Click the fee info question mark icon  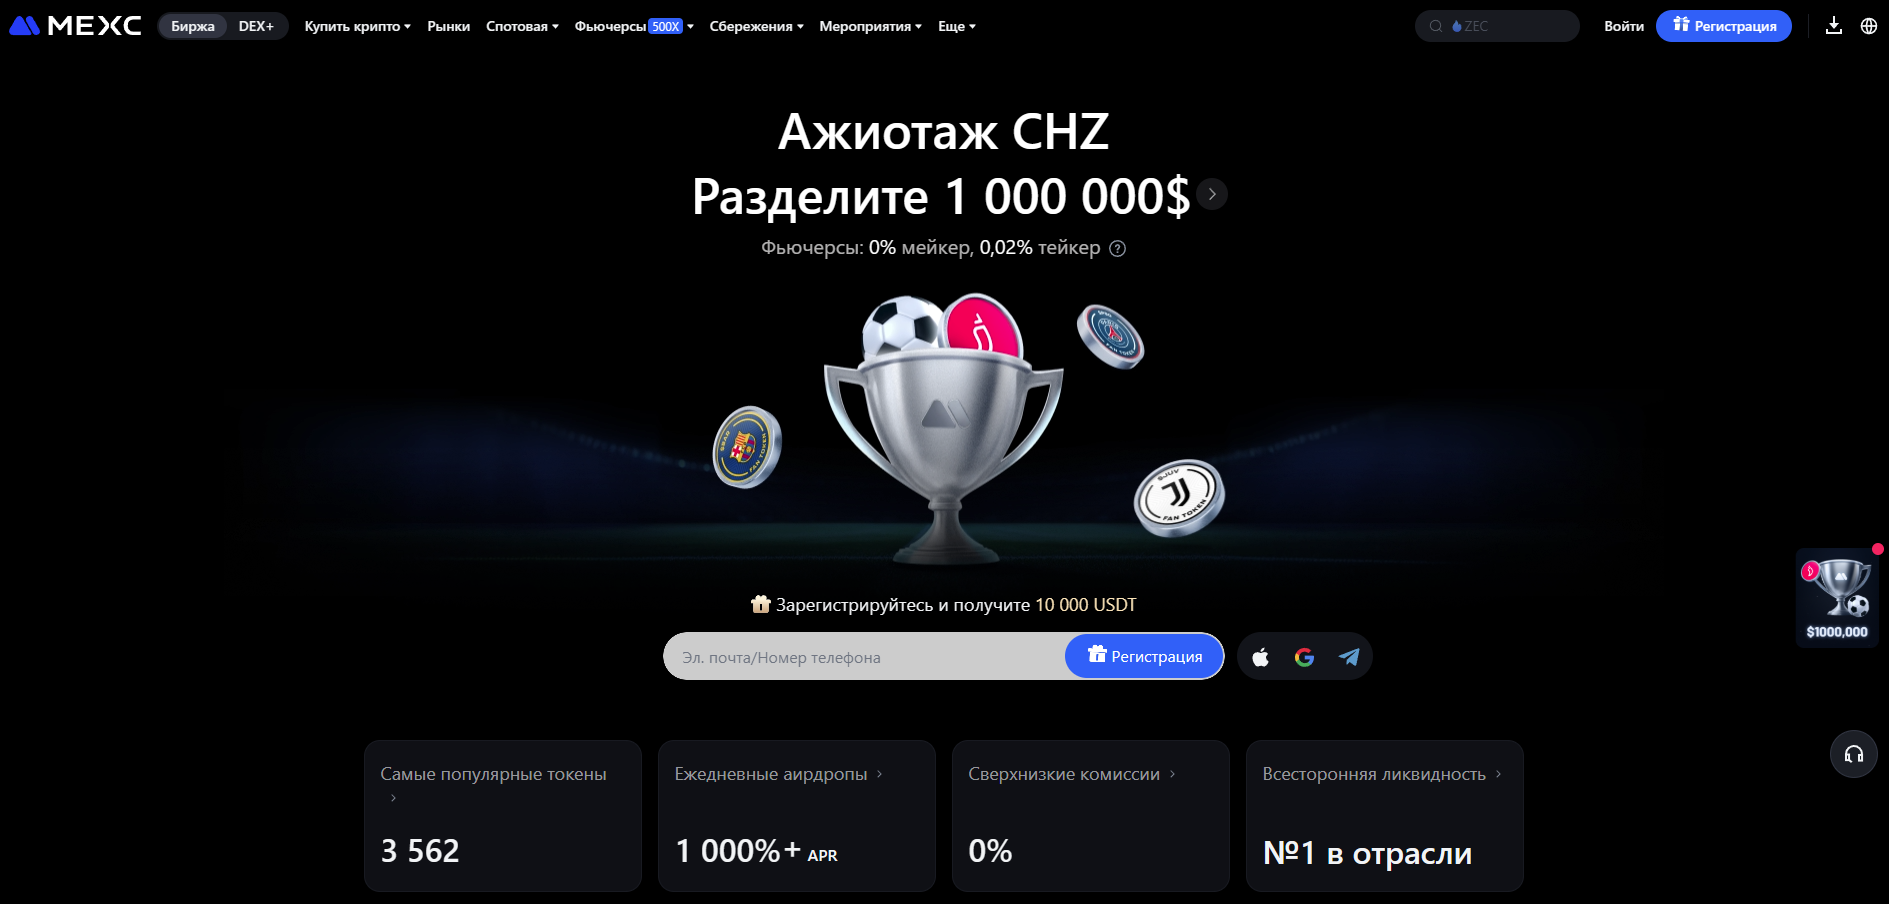[x=1118, y=249]
